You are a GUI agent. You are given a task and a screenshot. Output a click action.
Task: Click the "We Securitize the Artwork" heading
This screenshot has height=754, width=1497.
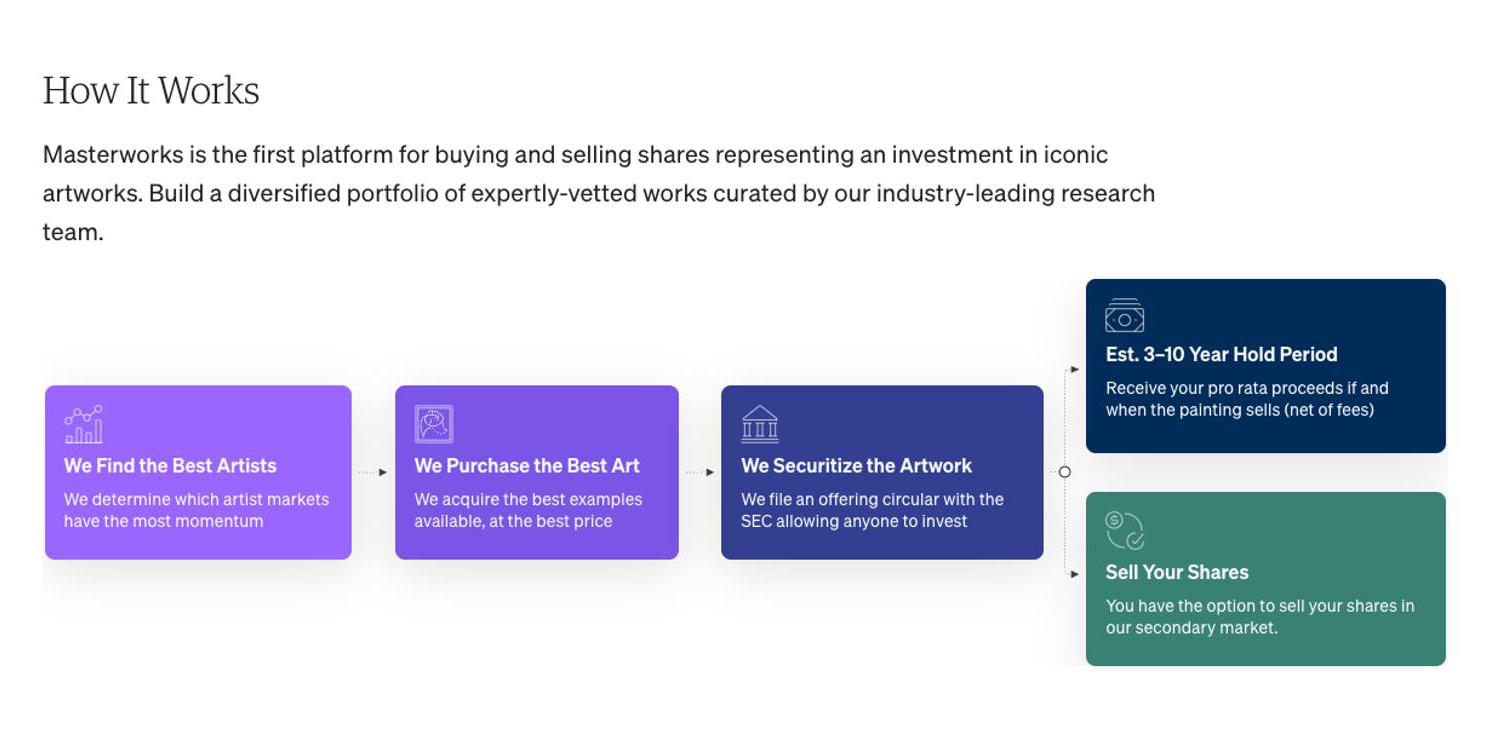click(x=856, y=466)
